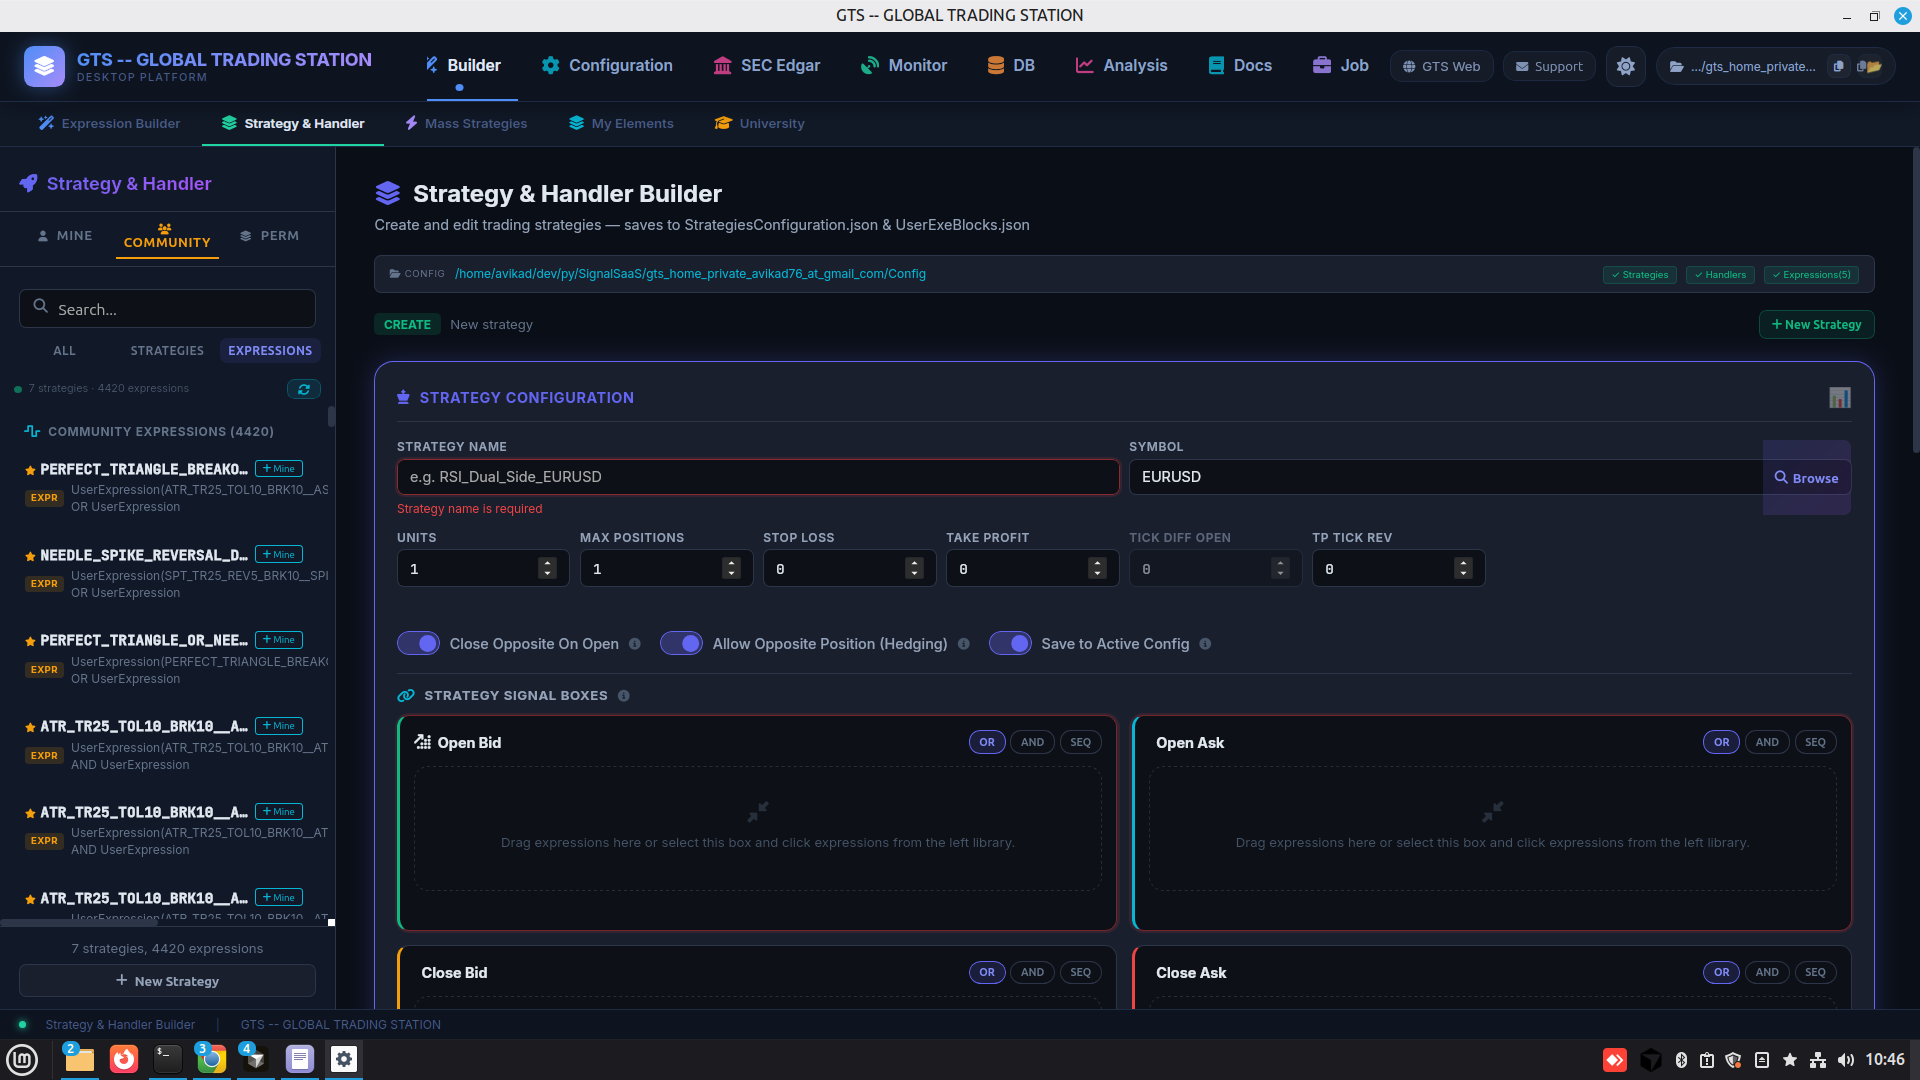Open GTS Web link button
1920x1080 pixels.
tap(1441, 66)
